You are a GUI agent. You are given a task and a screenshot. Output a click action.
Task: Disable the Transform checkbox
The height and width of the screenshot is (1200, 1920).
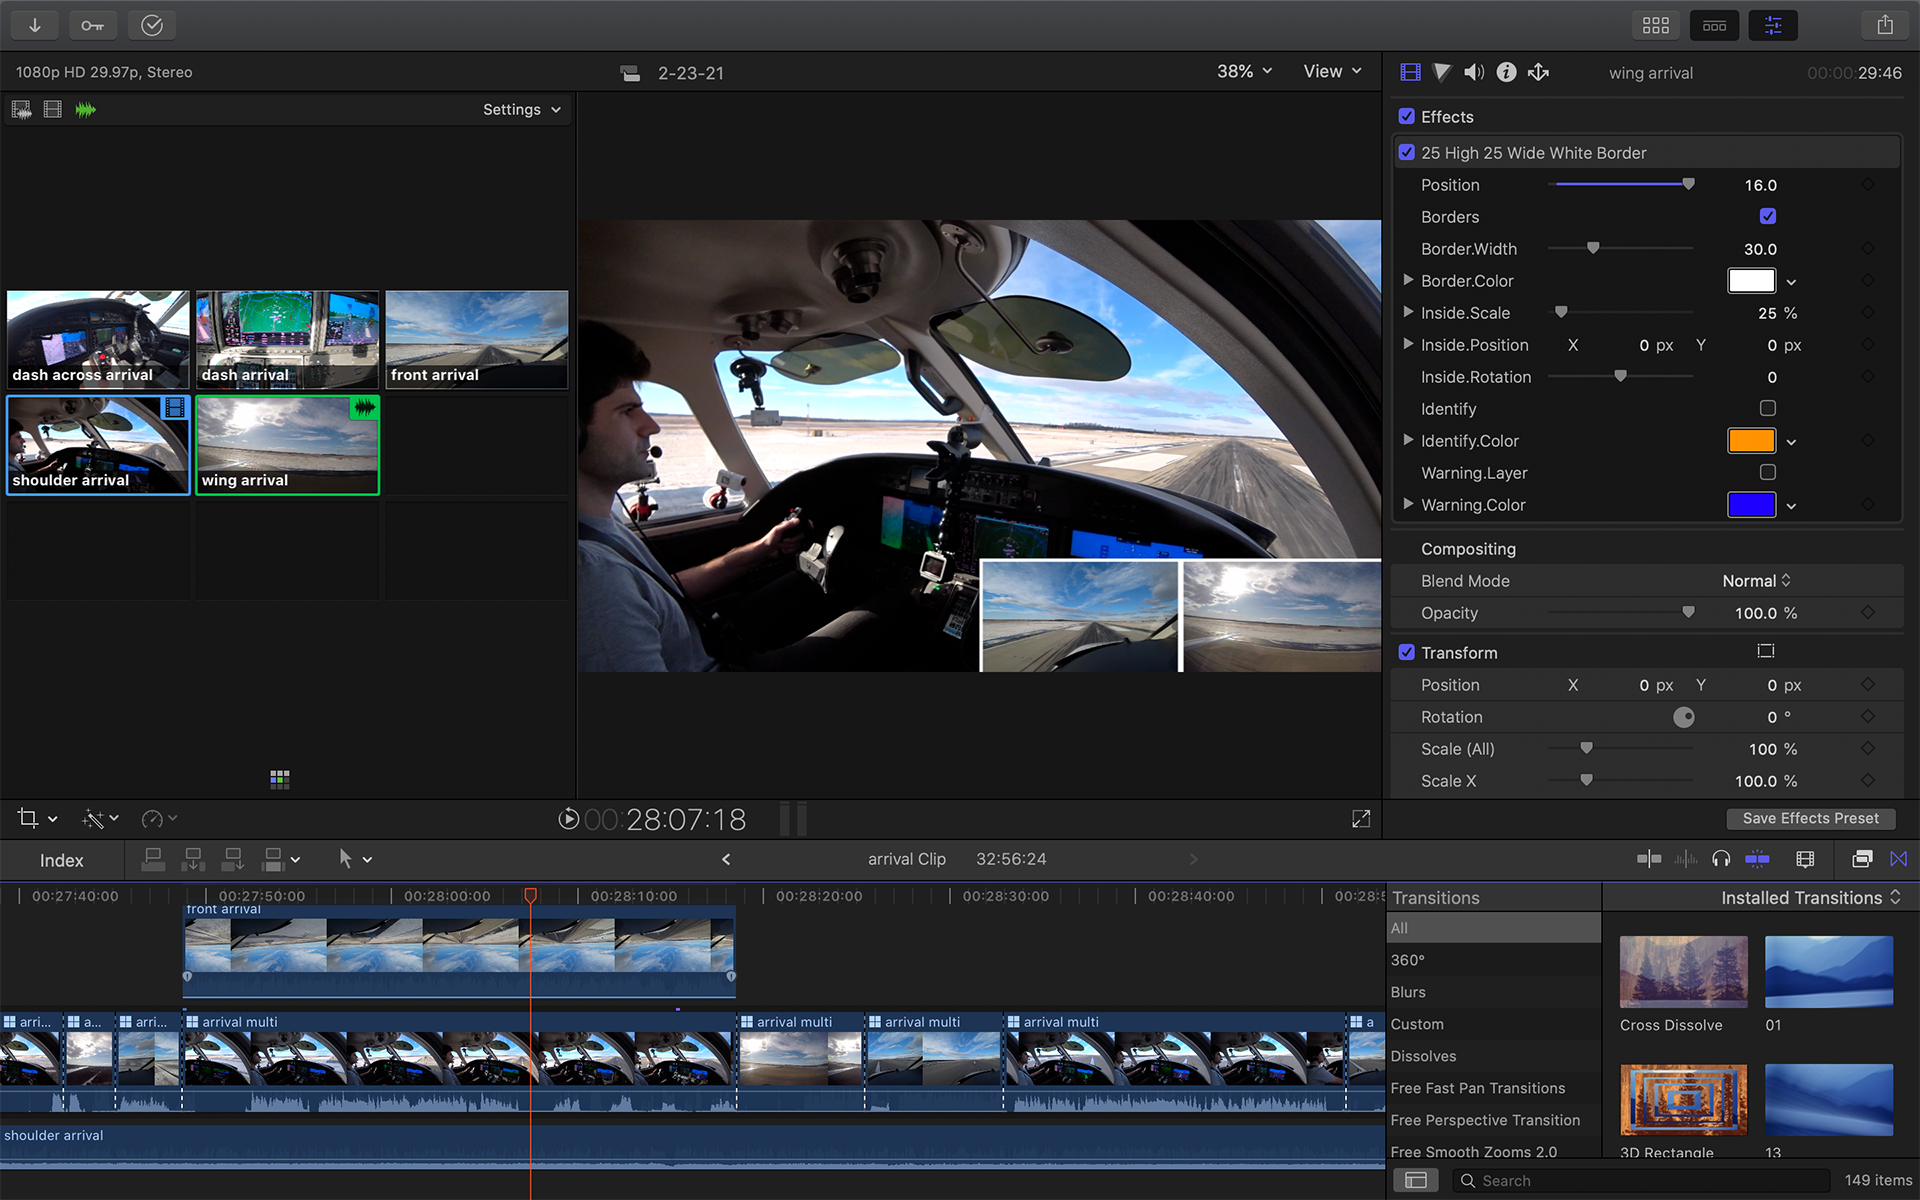pyautogui.click(x=1407, y=652)
